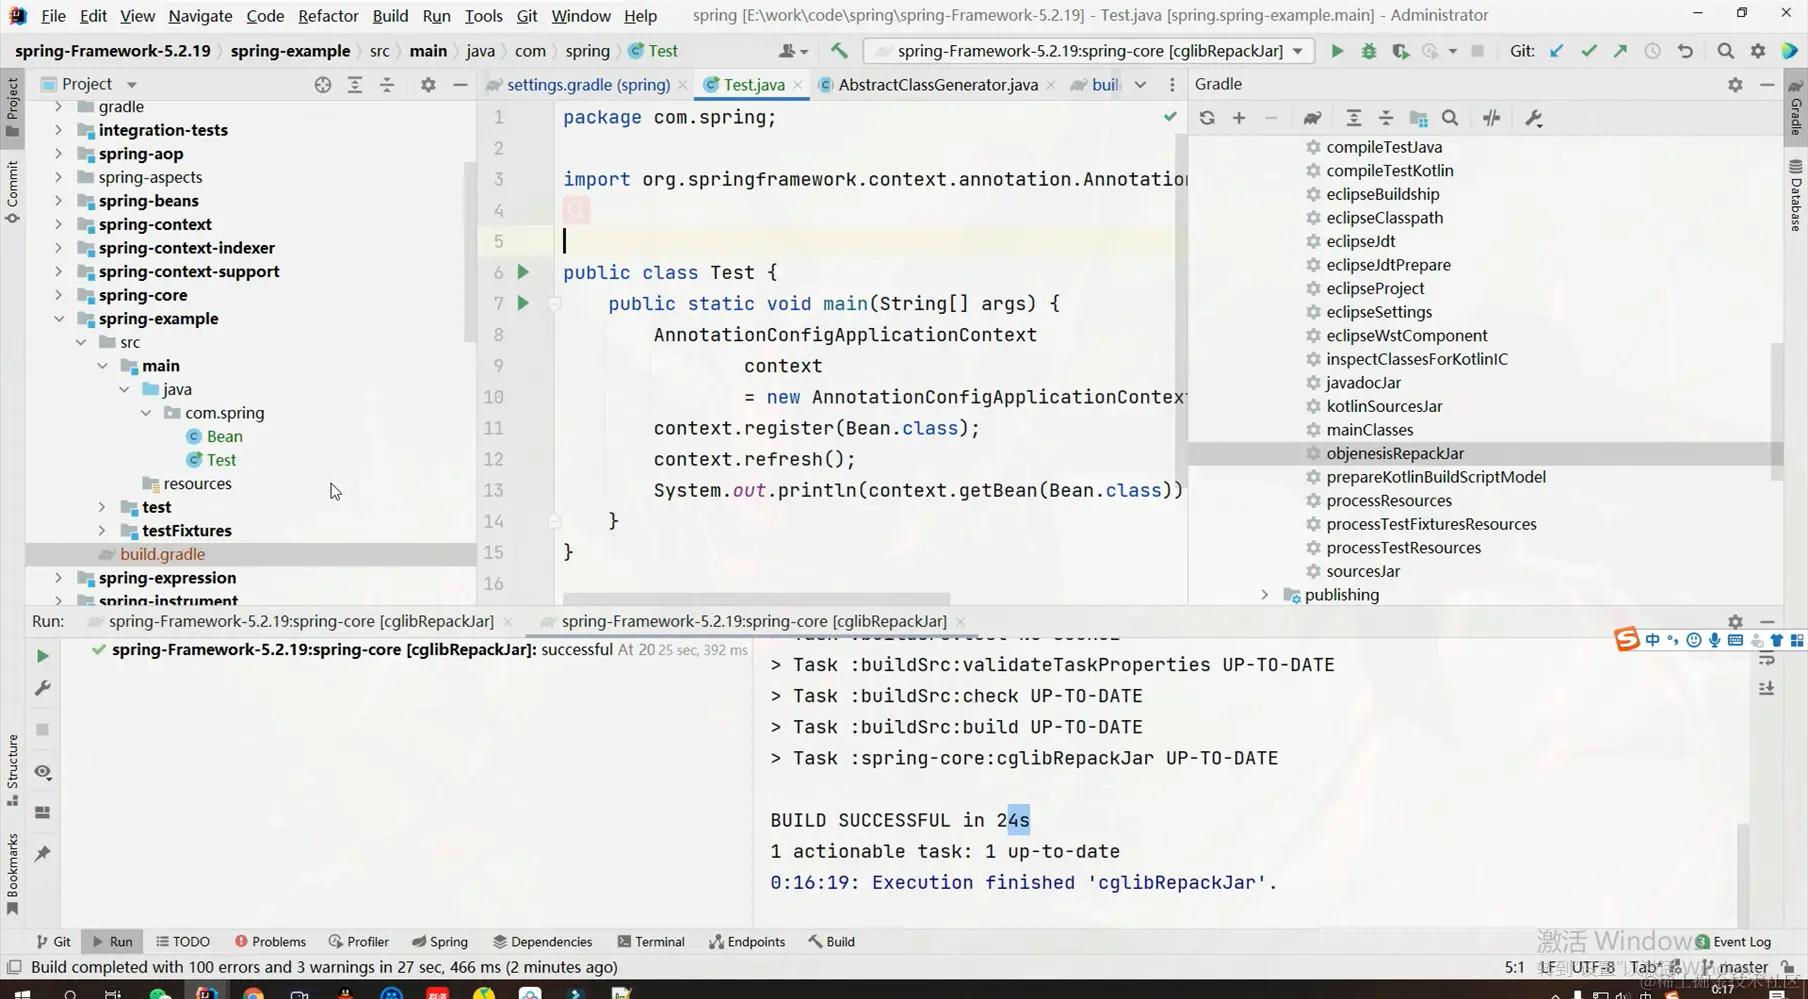Expand all in Project panel toolbar
This screenshot has height=999, width=1808.
coord(355,85)
